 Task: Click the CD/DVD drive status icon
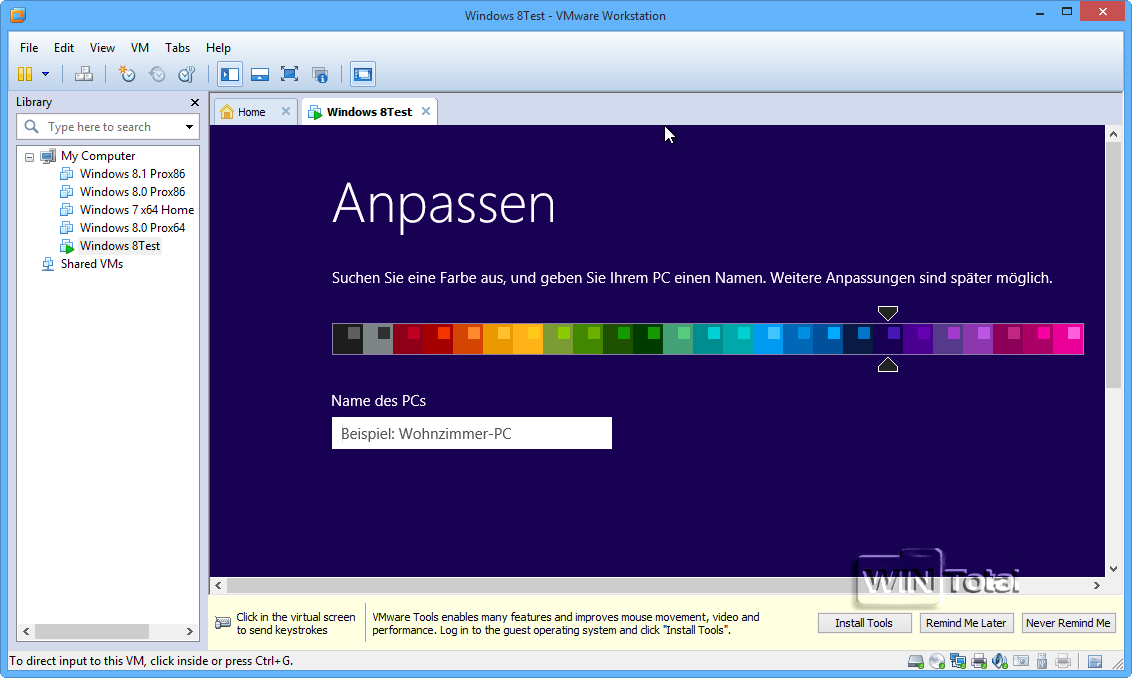click(x=937, y=661)
